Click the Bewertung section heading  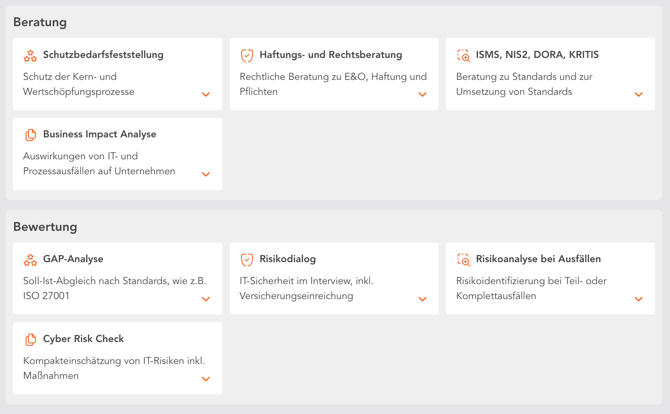pyautogui.click(x=45, y=227)
